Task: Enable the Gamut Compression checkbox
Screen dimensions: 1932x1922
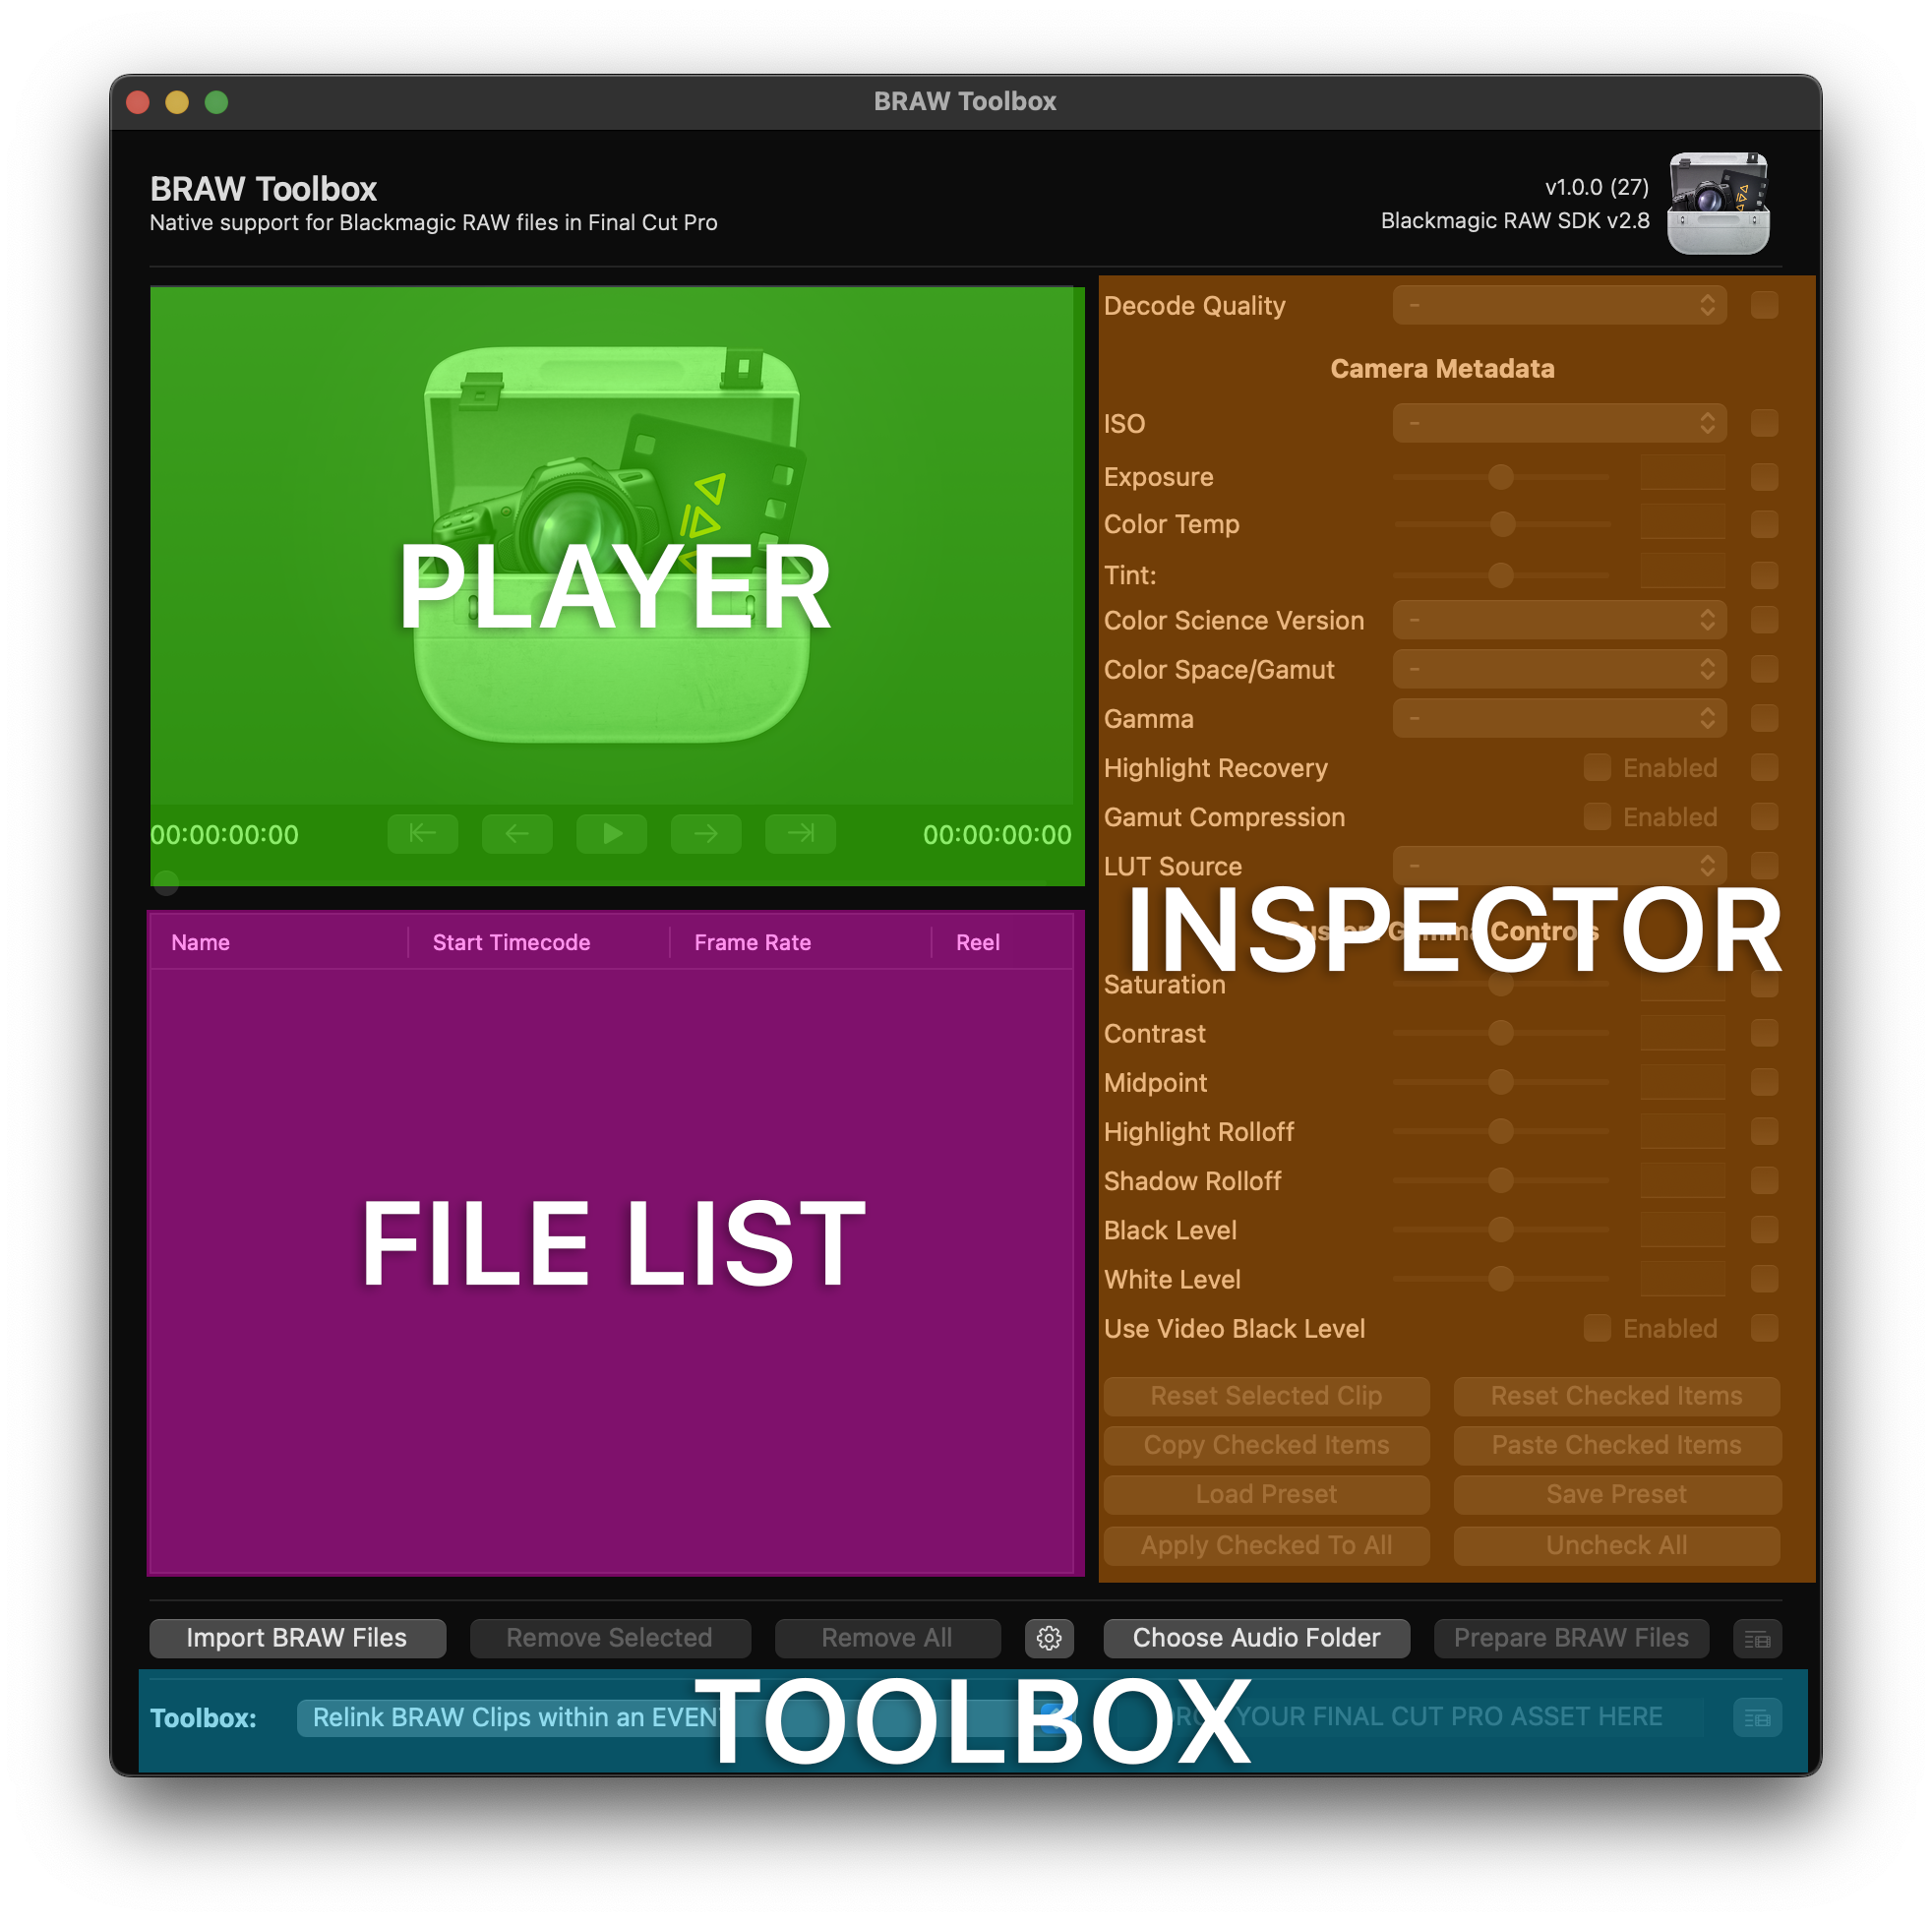Action: click(x=1597, y=817)
